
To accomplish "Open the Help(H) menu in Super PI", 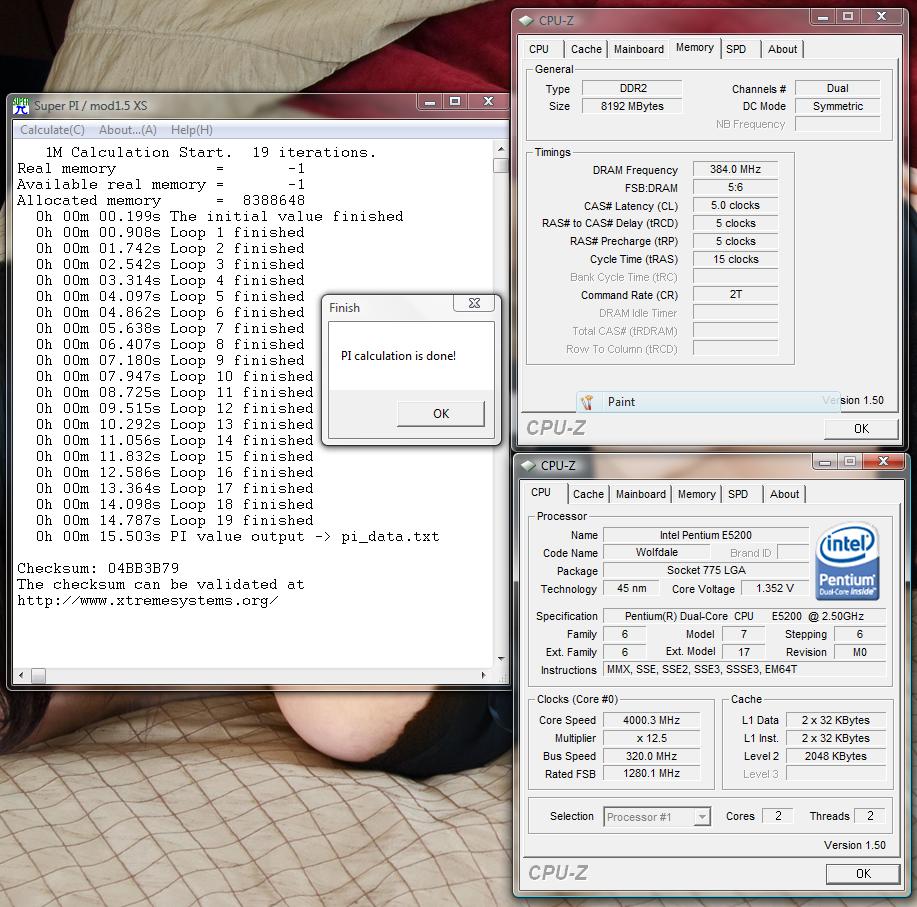I will click(x=192, y=130).
